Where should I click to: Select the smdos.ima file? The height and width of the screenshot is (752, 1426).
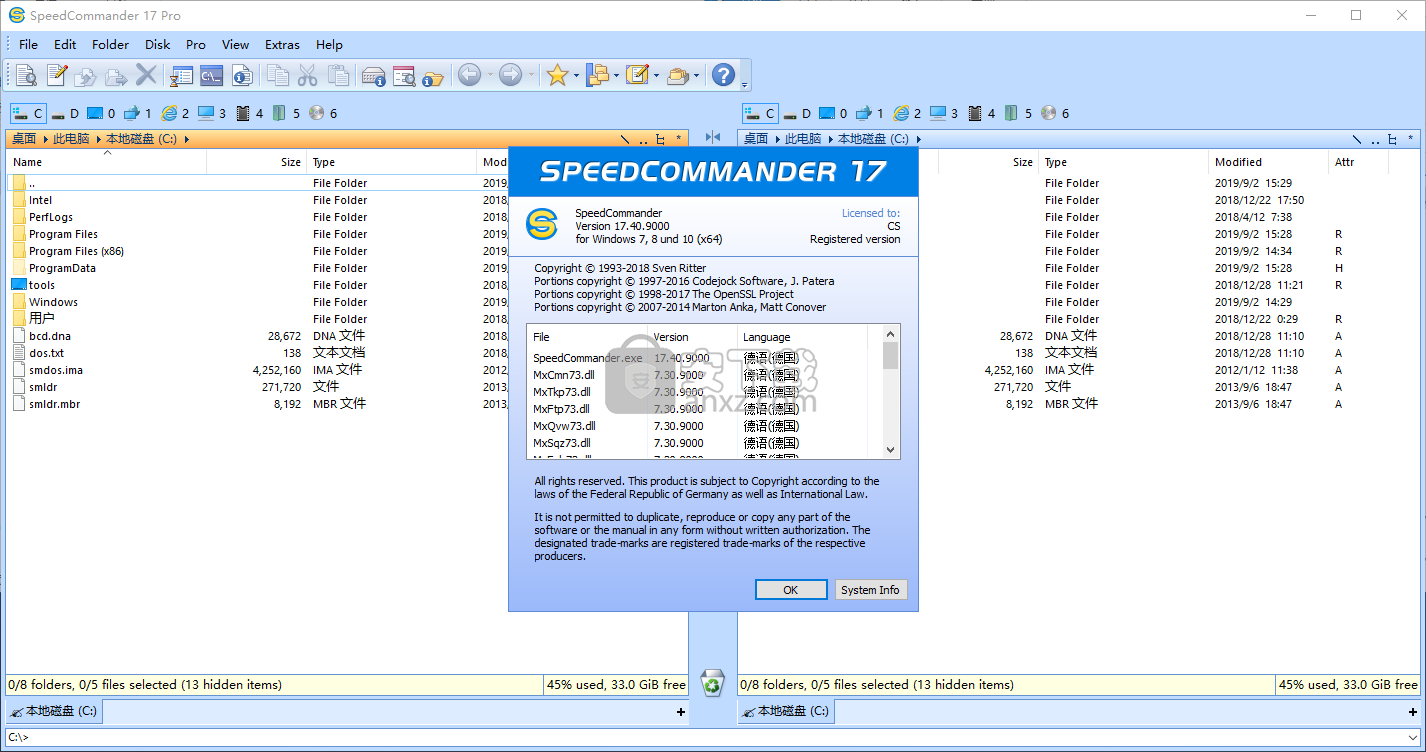[56, 370]
